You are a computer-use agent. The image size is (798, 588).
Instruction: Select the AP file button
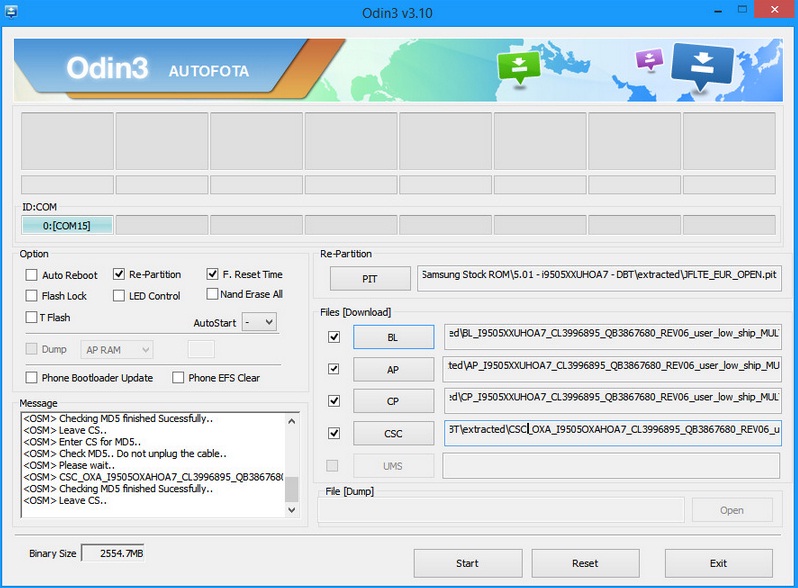(x=393, y=369)
